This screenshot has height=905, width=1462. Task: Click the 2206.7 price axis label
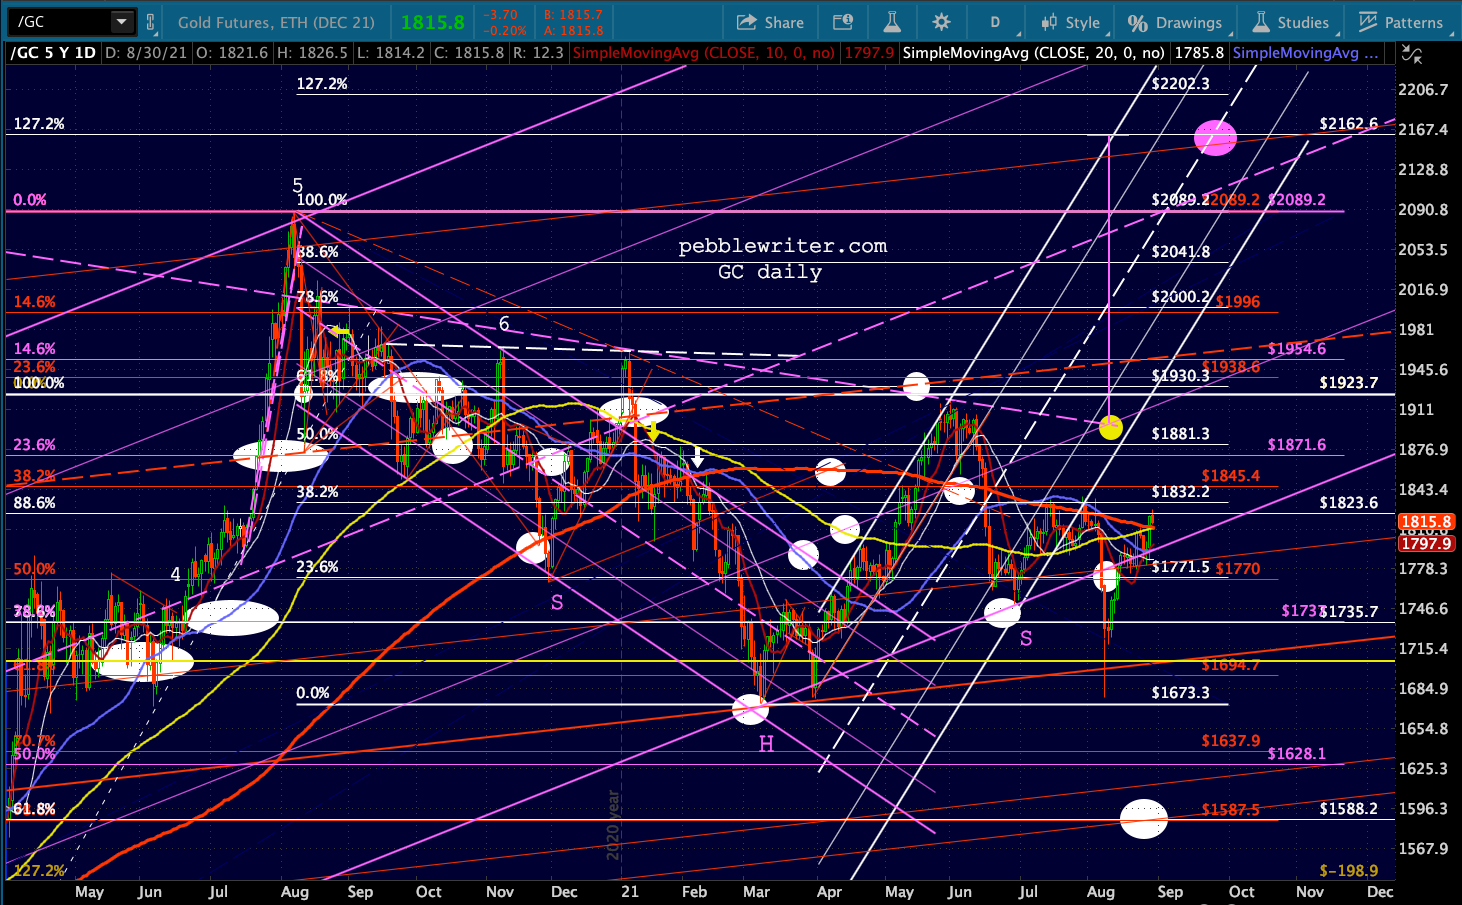click(x=1423, y=90)
